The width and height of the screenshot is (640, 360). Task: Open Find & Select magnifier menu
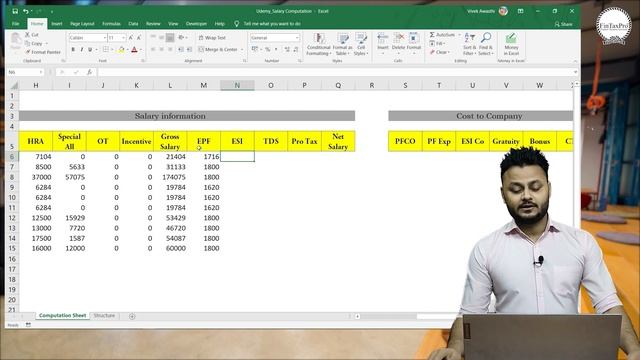[x=486, y=44]
